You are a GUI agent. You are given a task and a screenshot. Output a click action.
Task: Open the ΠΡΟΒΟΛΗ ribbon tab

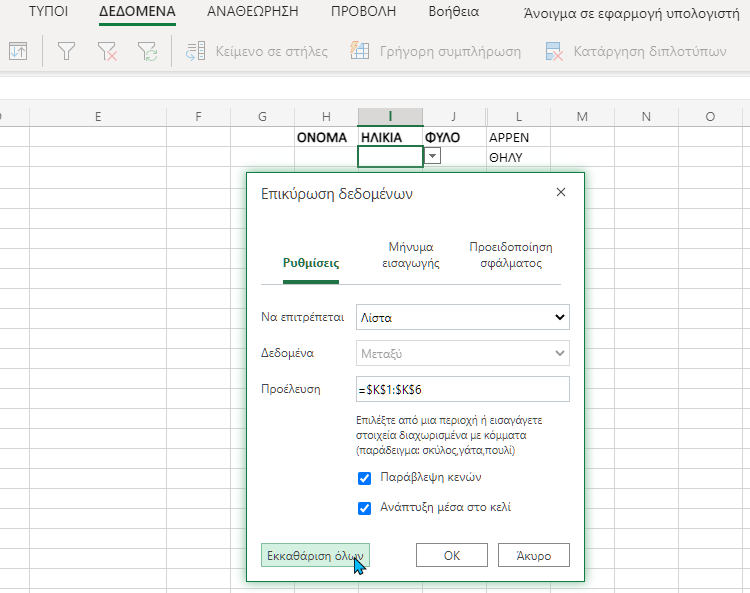[364, 11]
